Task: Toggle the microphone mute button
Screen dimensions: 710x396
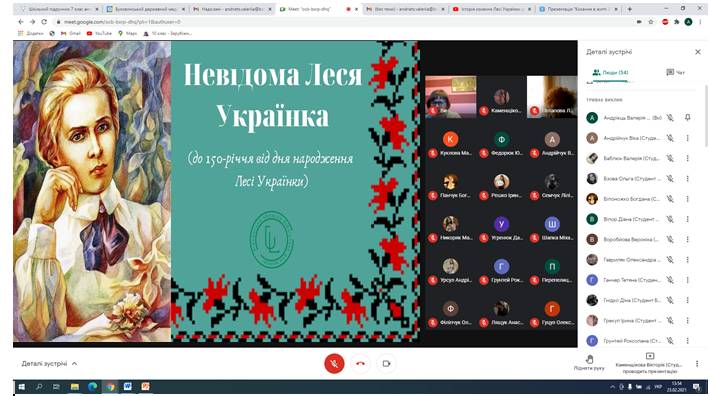Action: pos(334,363)
